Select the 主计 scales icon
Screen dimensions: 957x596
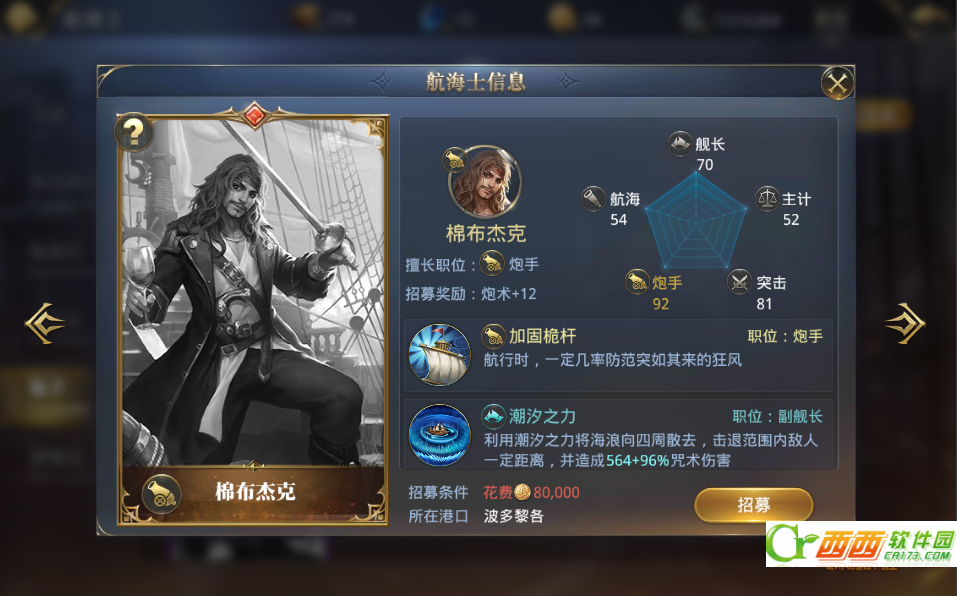pyautogui.click(x=767, y=199)
